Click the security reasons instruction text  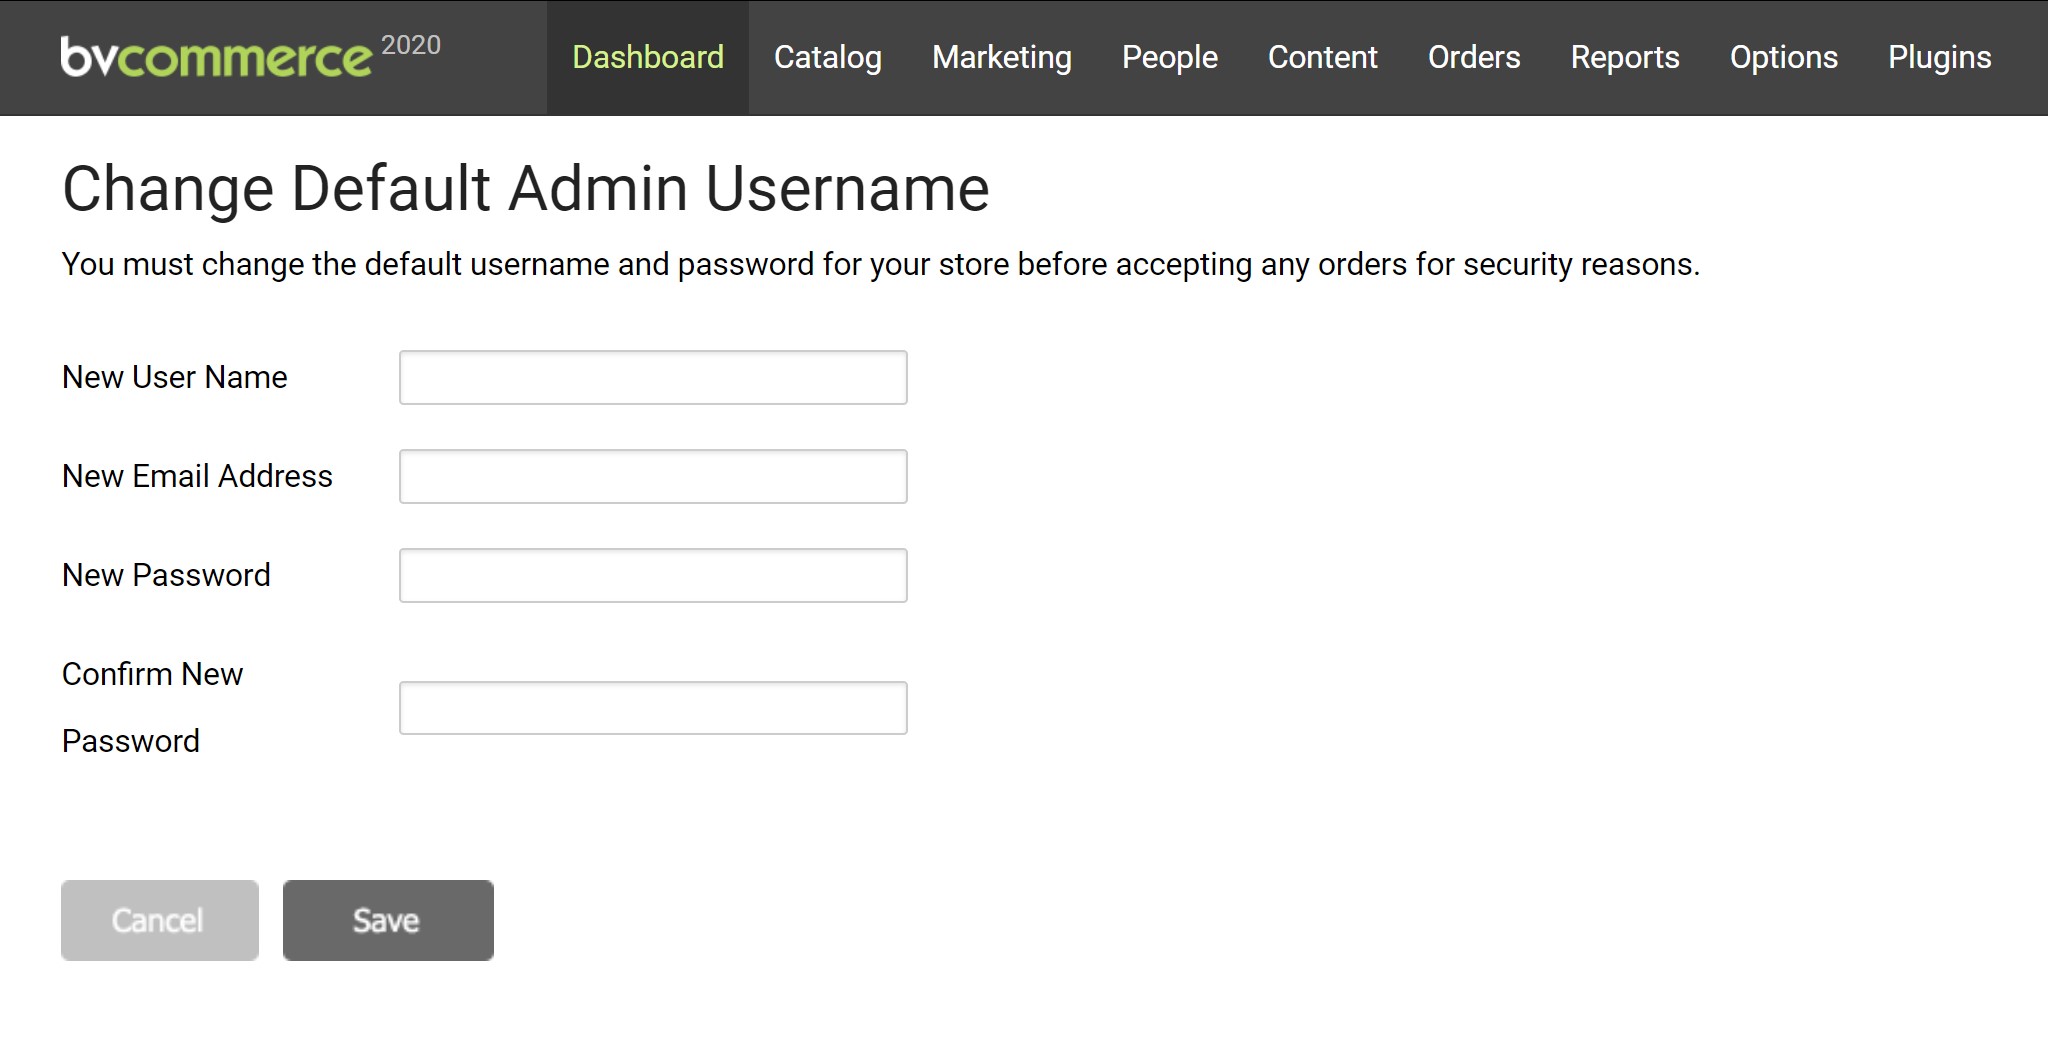point(881,264)
